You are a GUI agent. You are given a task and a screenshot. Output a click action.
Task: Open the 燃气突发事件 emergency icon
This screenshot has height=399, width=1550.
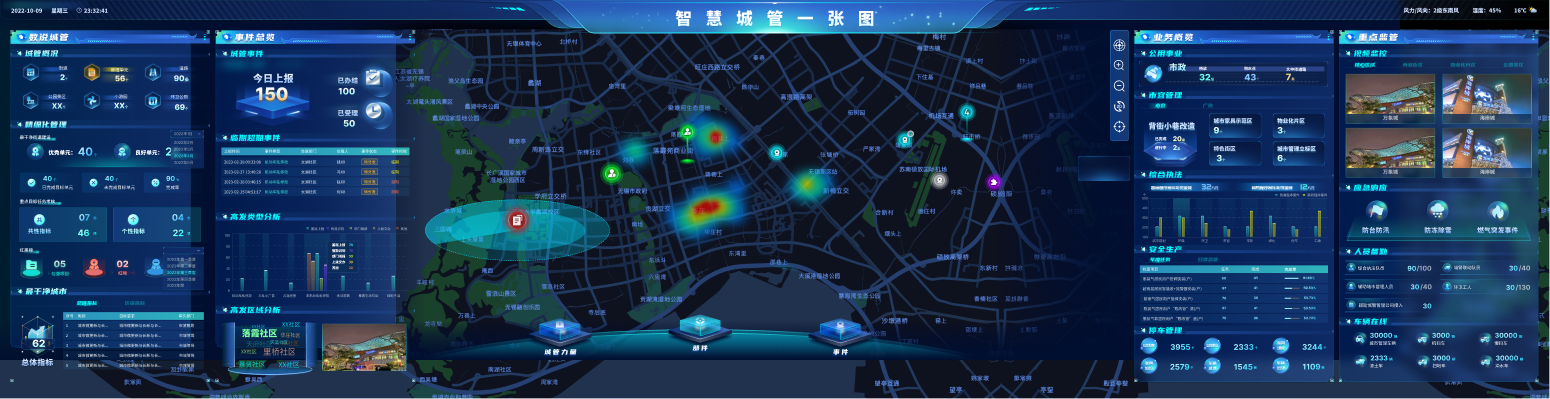[x=1497, y=210]
